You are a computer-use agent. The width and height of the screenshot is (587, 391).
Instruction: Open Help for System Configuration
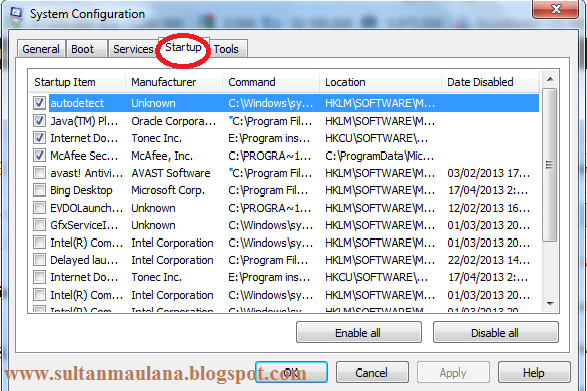coord(534,372)
